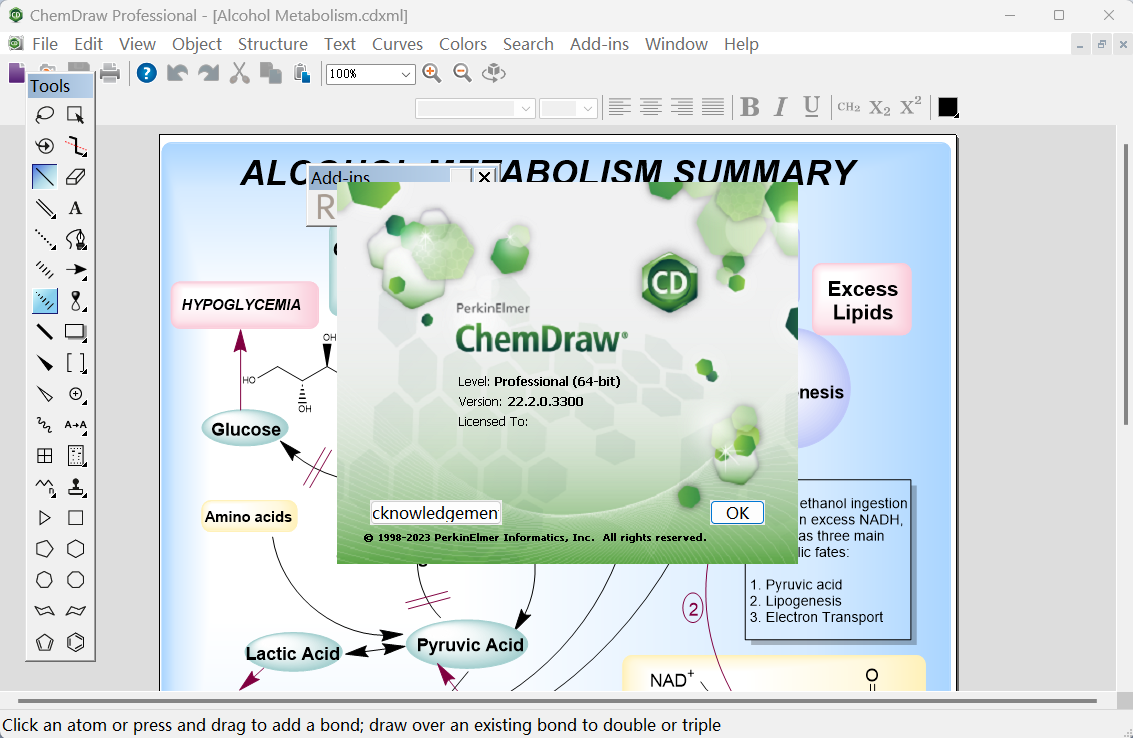The width and height of the screenshot is (1133, 738).
Task: Click the Zoom In magnifier
Action: 432,73
